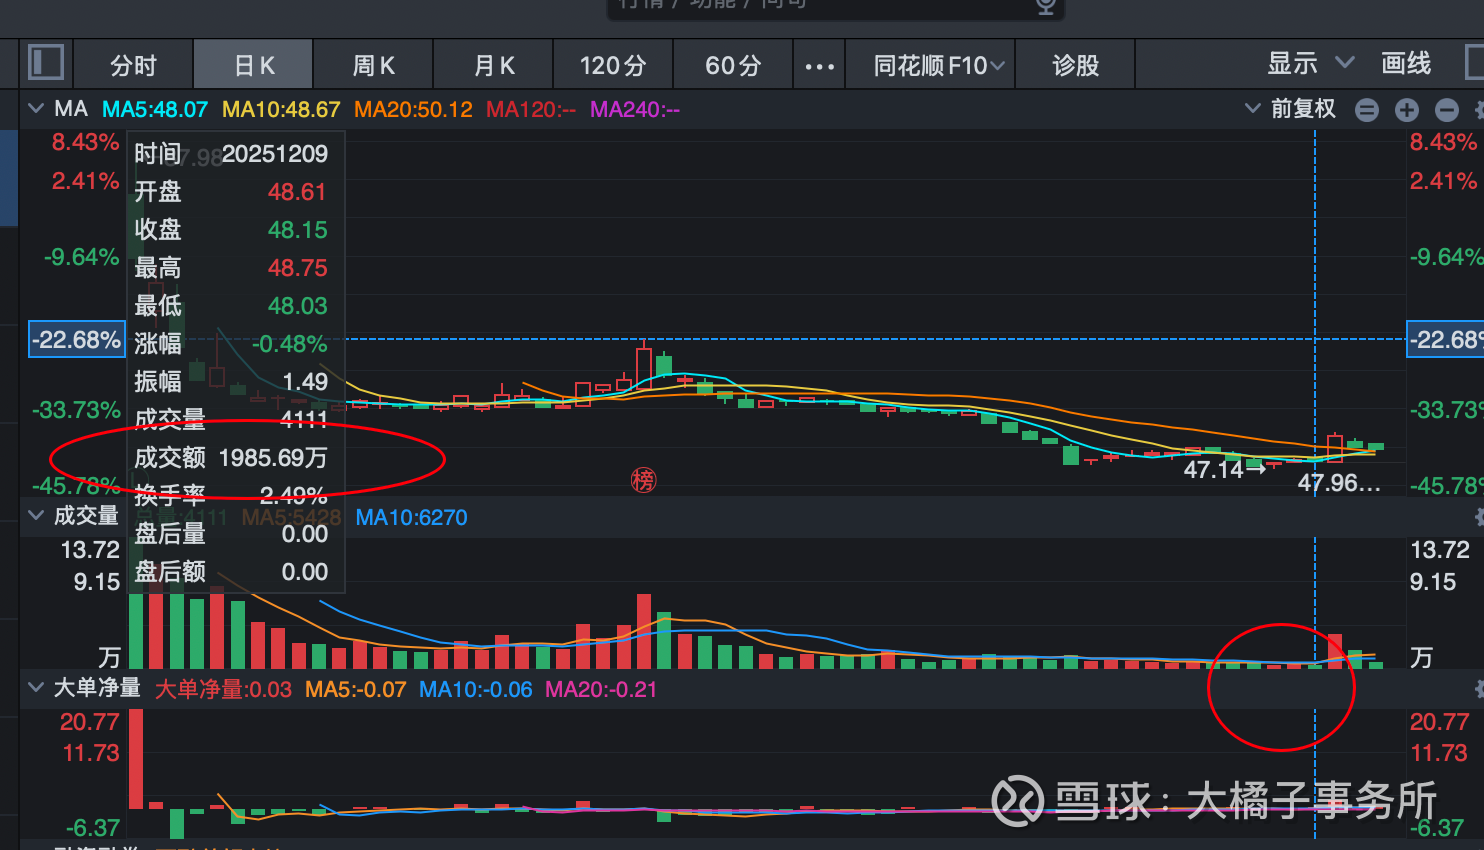Switch to the 分时 intraday tab
Image resolution: width=1484 pixels, height=850 pixels.
(133, 65)
